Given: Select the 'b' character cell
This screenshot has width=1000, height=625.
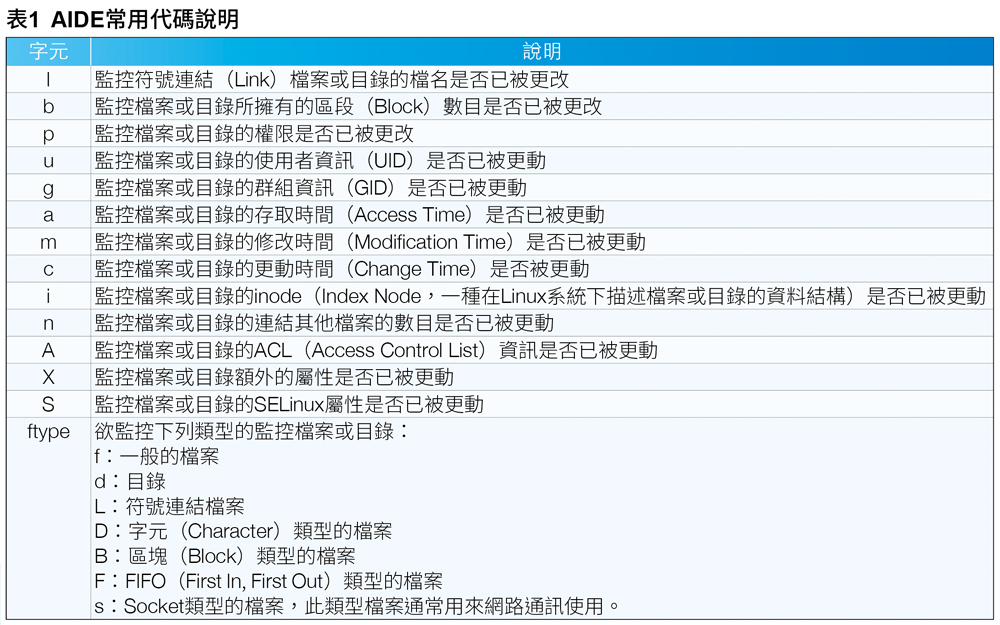Looking at the screenshot, I should [x=48, y=107].
